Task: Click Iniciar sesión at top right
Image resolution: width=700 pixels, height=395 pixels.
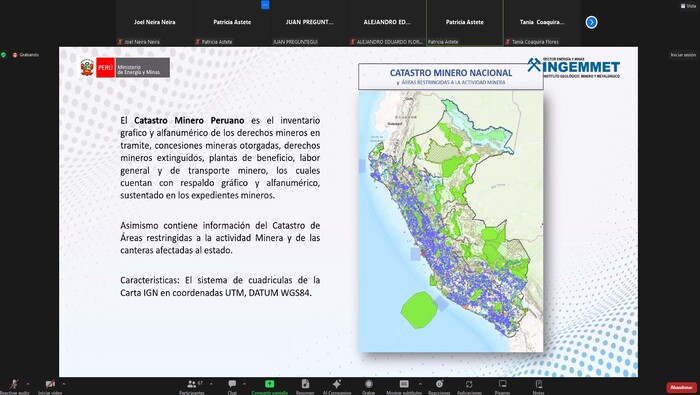Action: click(x=683, y=55)
